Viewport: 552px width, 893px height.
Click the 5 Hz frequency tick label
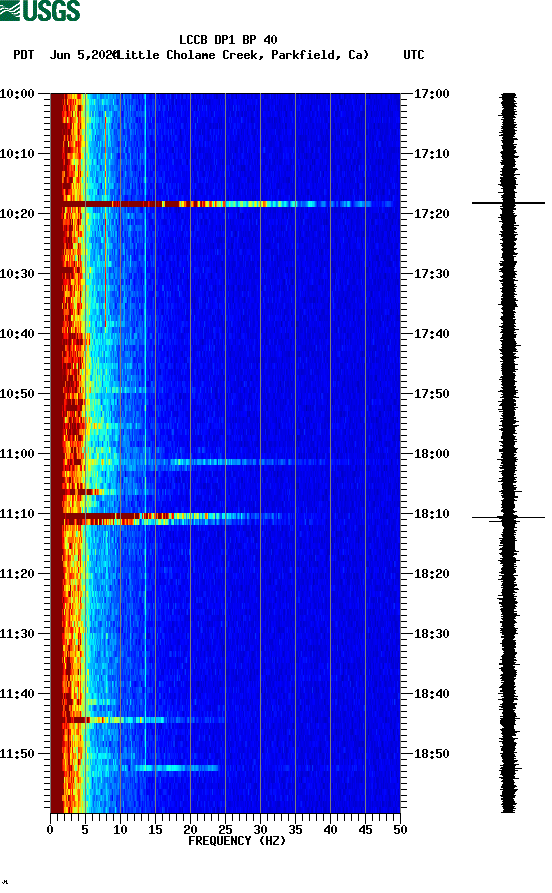pos(85,830)
